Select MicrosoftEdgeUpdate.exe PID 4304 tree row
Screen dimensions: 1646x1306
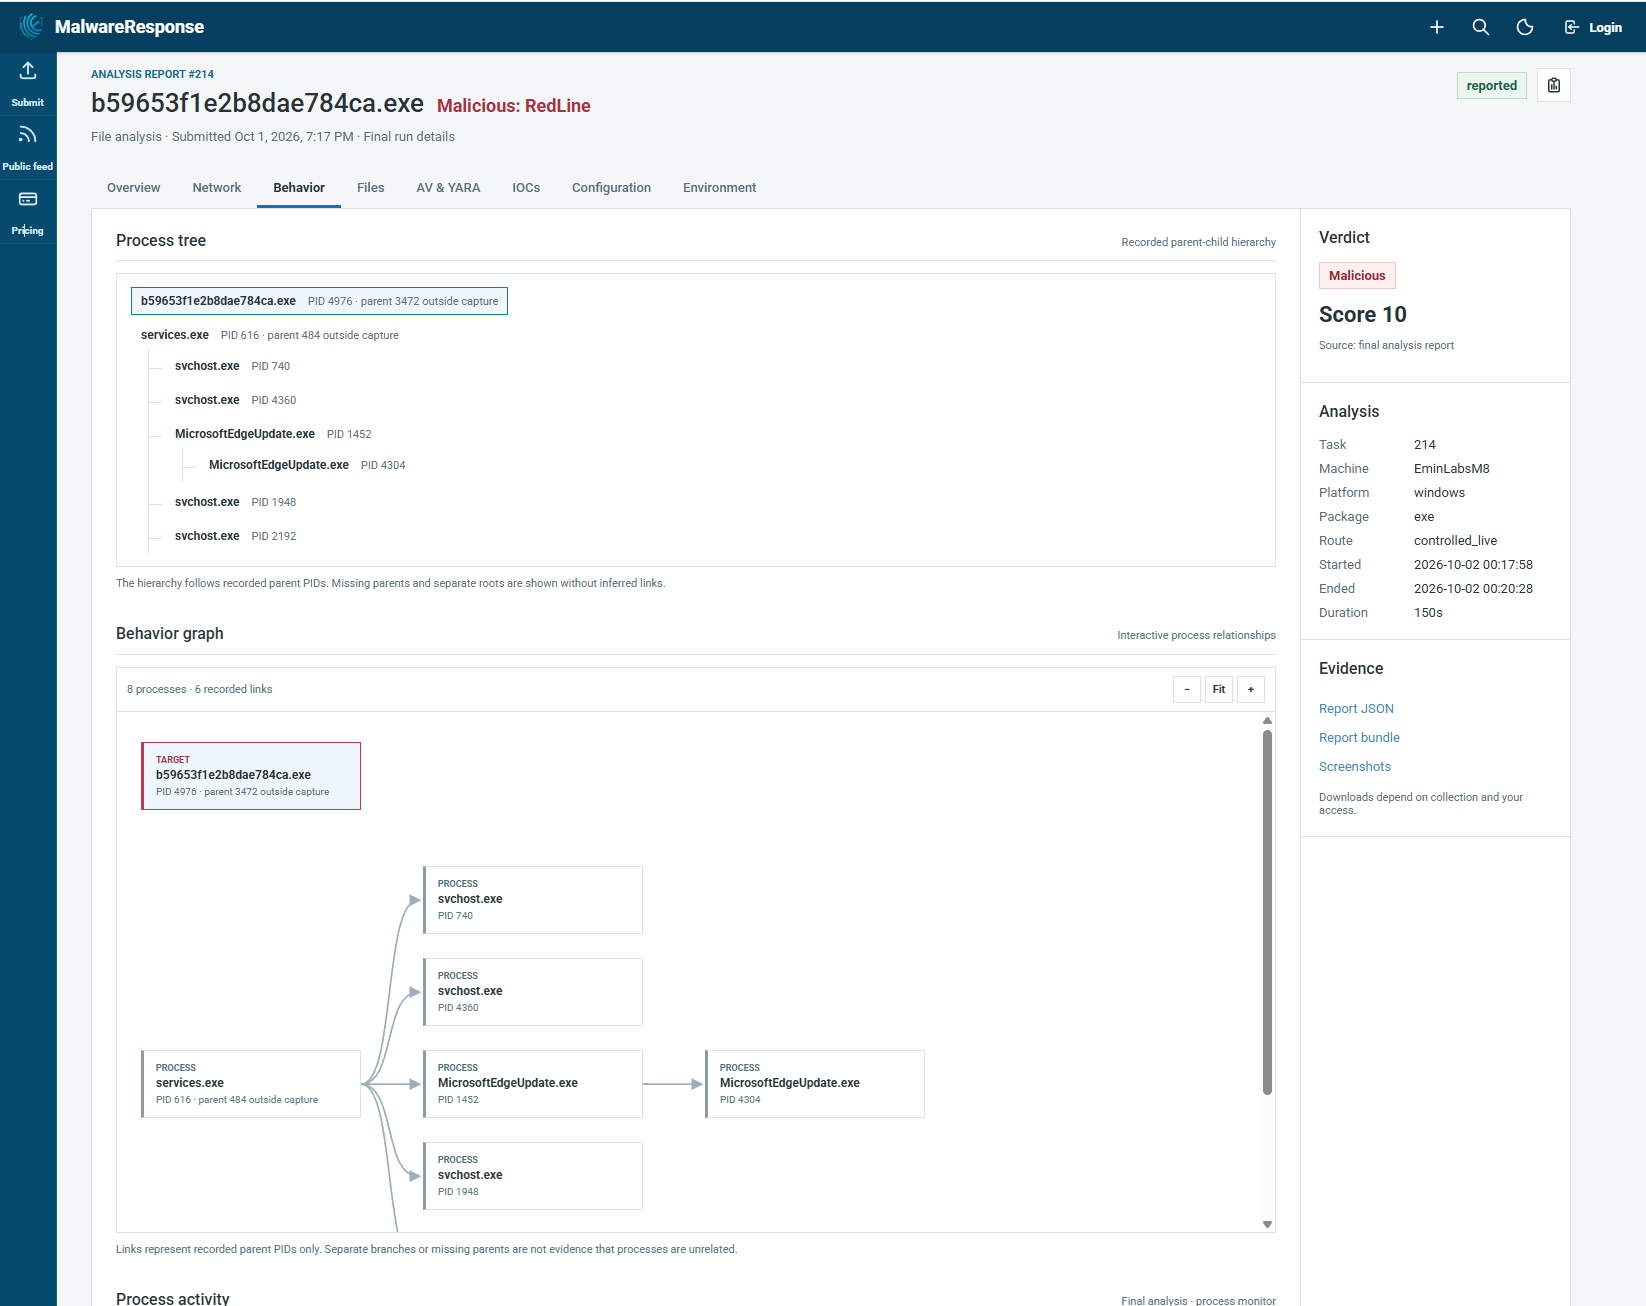click(307, 465)
